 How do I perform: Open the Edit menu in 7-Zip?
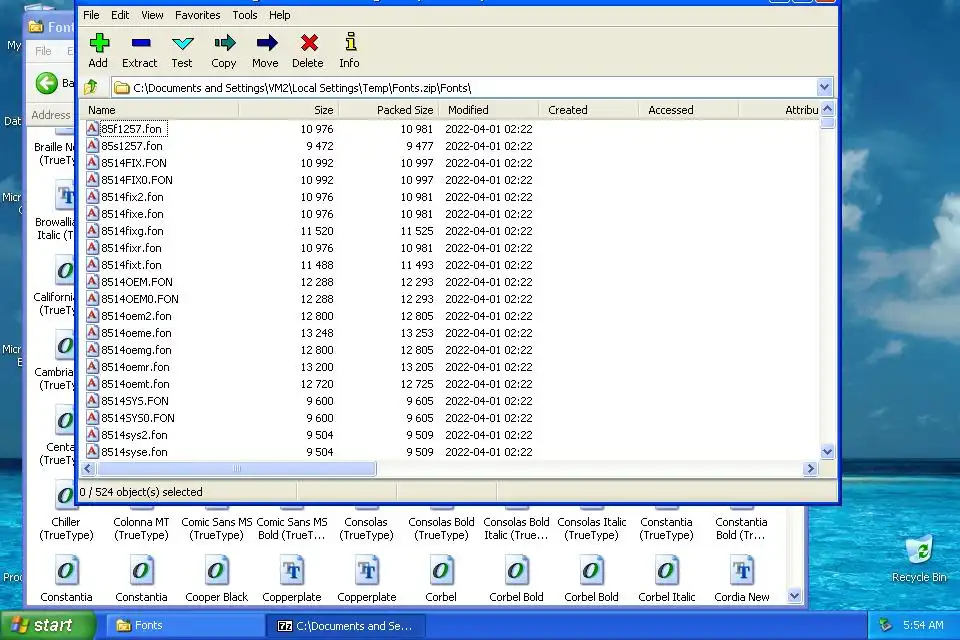click(120, 15)
